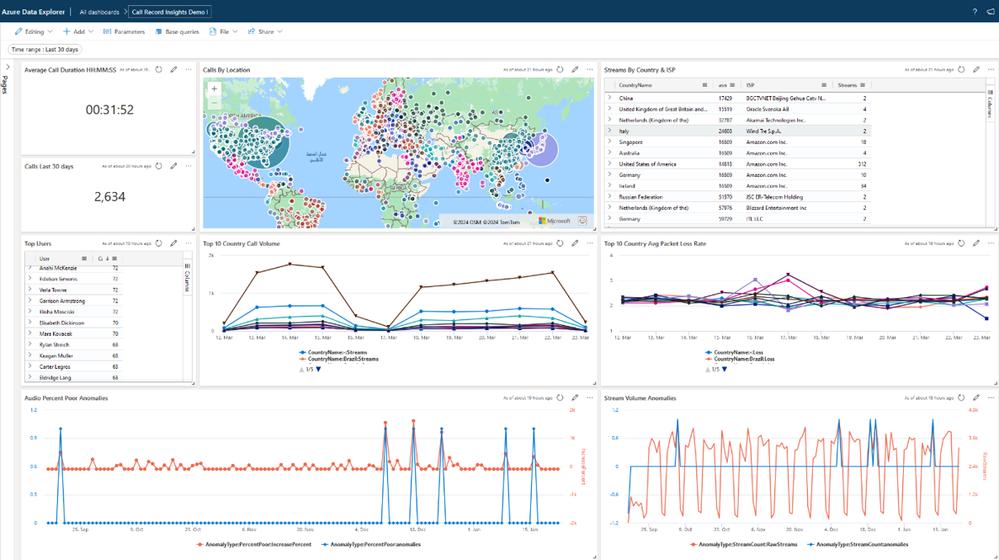Refresh the Top 10 Country Call Volume tile

pyautogui.click(x=560, y=243)
